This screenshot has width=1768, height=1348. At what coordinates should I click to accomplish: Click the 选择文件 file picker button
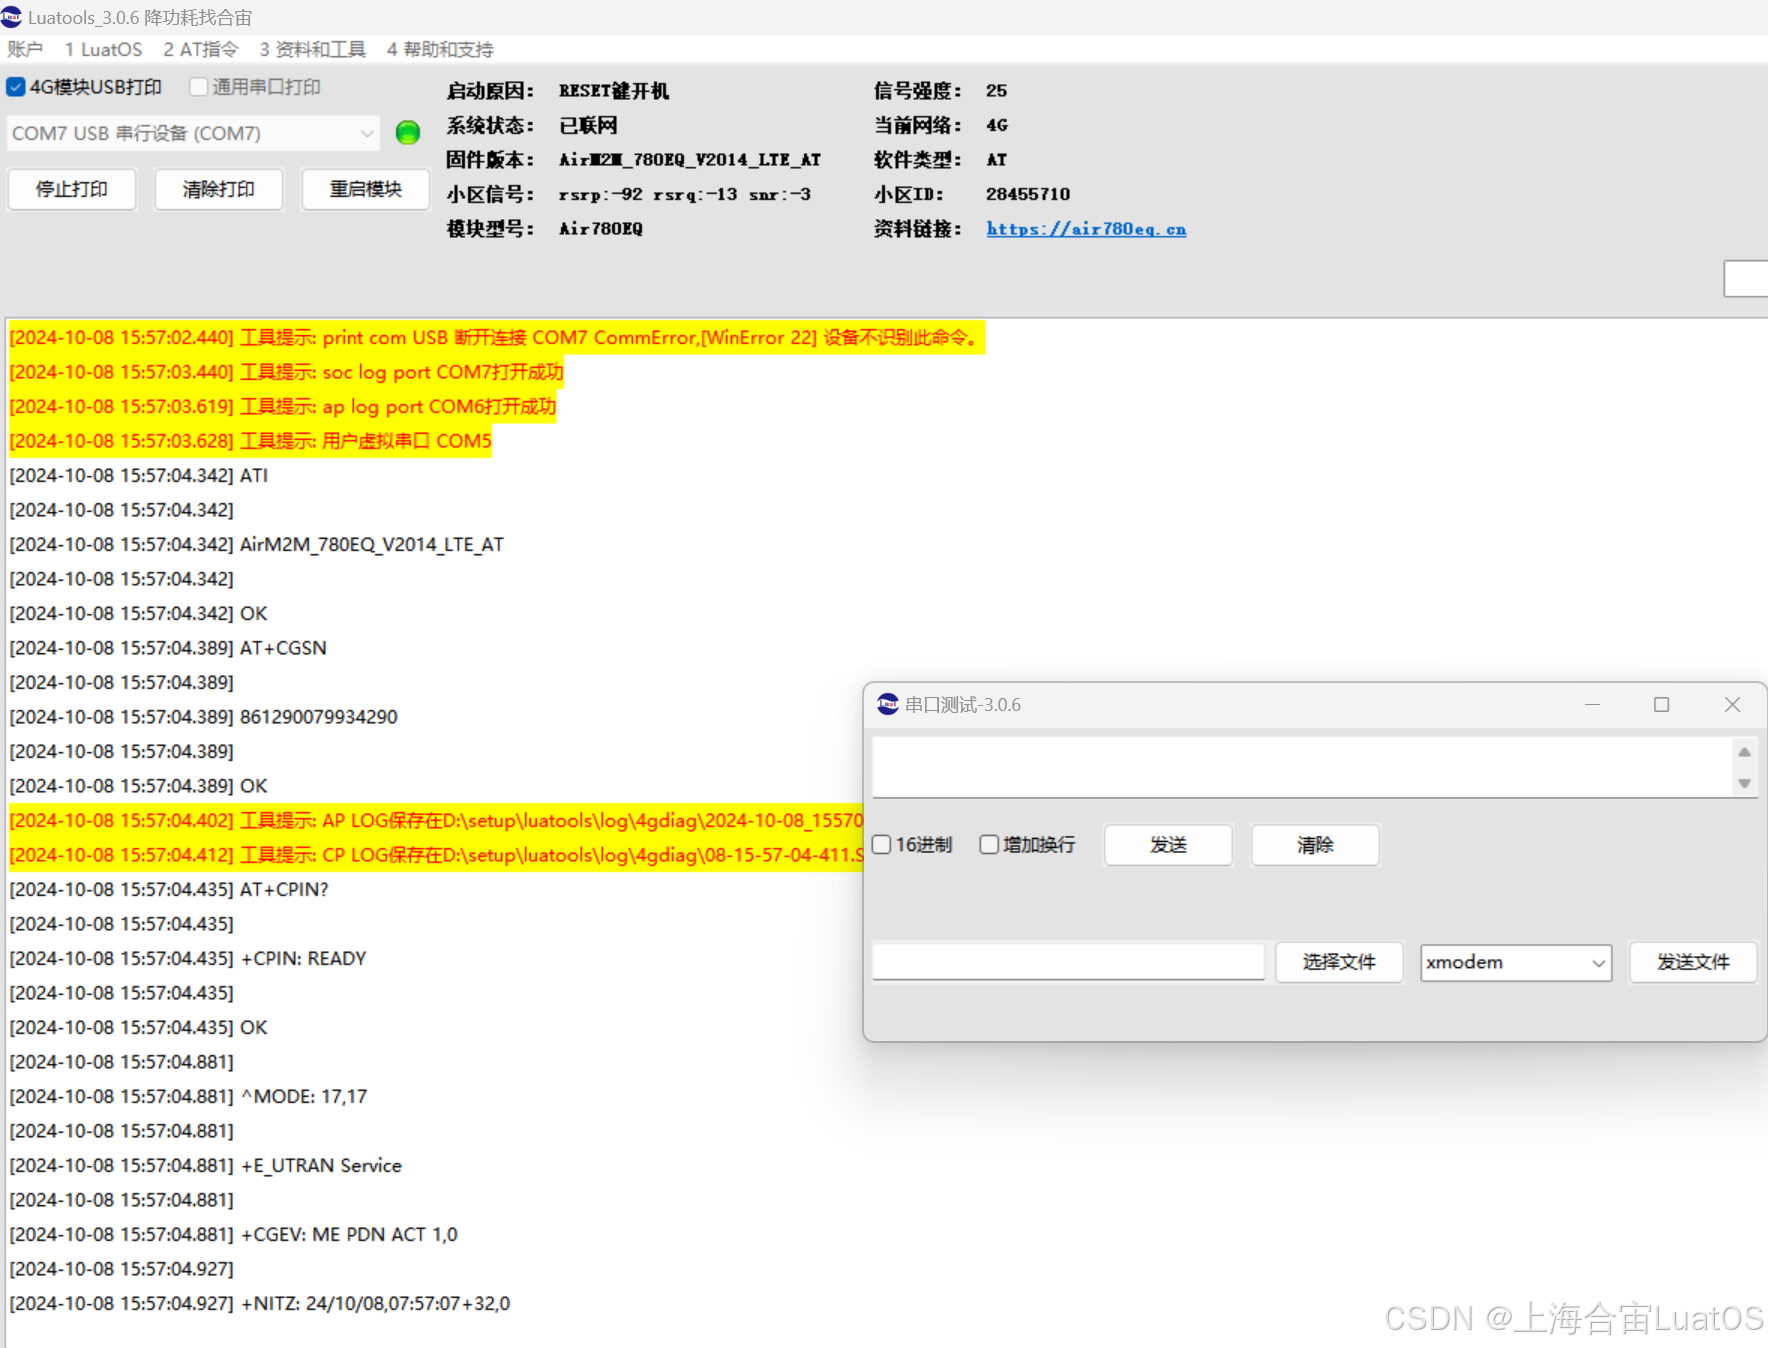[1338, 962]
